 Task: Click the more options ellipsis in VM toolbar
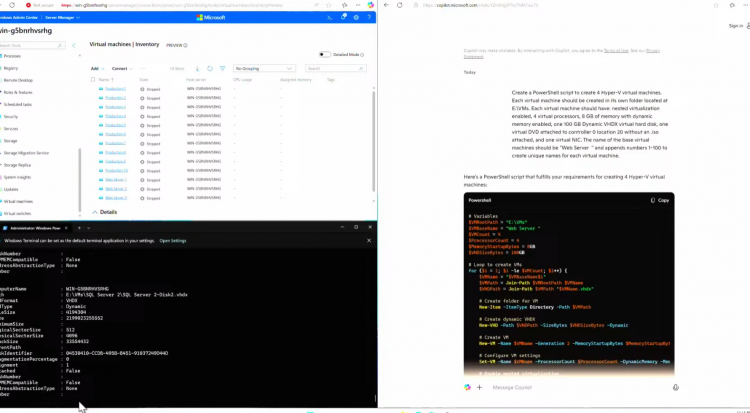pyautogui.click(x=143, y=68)
